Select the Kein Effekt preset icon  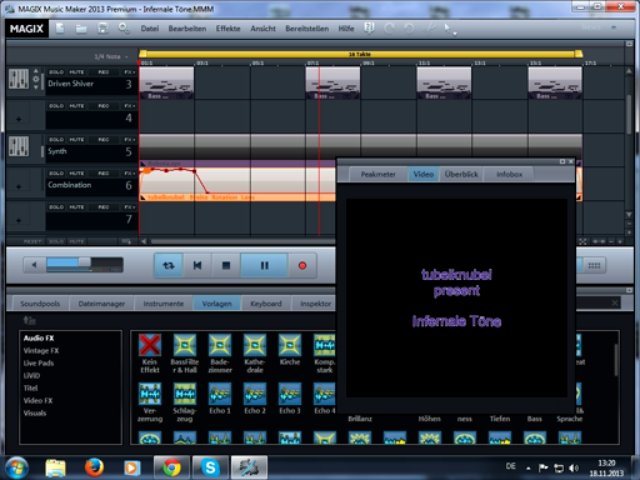point(150,346)
